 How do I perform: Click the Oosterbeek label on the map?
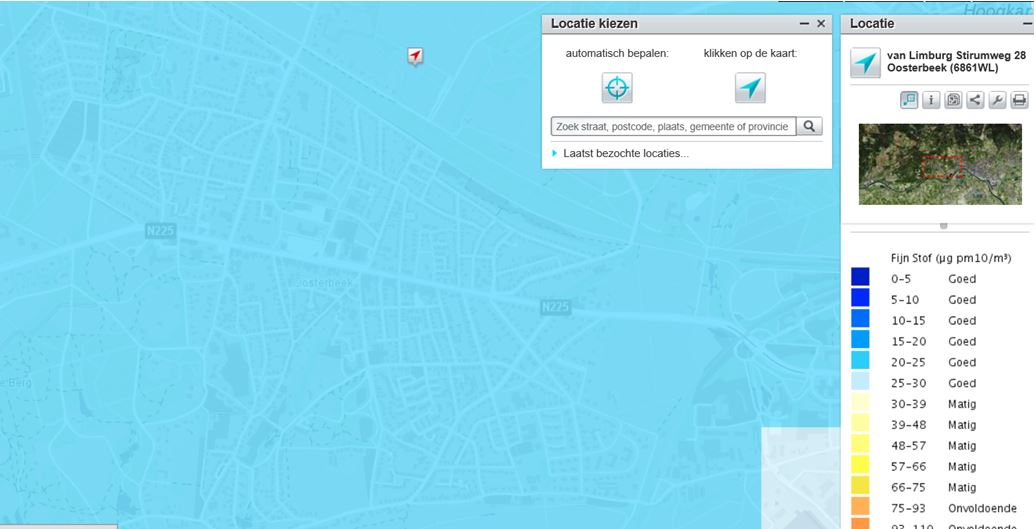tap(324, 283)
